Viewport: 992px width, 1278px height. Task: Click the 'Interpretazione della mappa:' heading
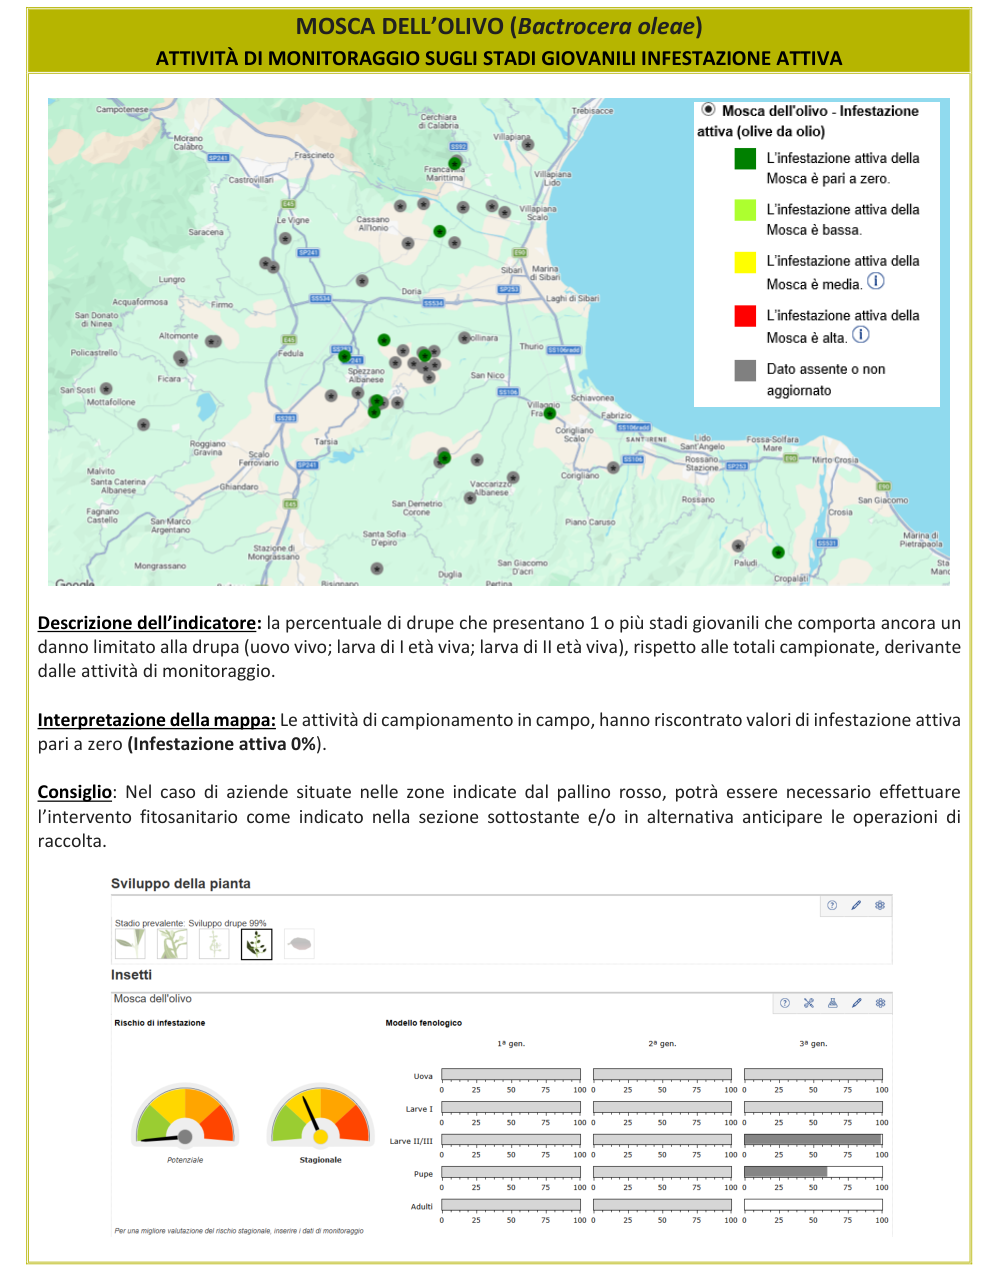pyautogui.click(x=157, y=720)
